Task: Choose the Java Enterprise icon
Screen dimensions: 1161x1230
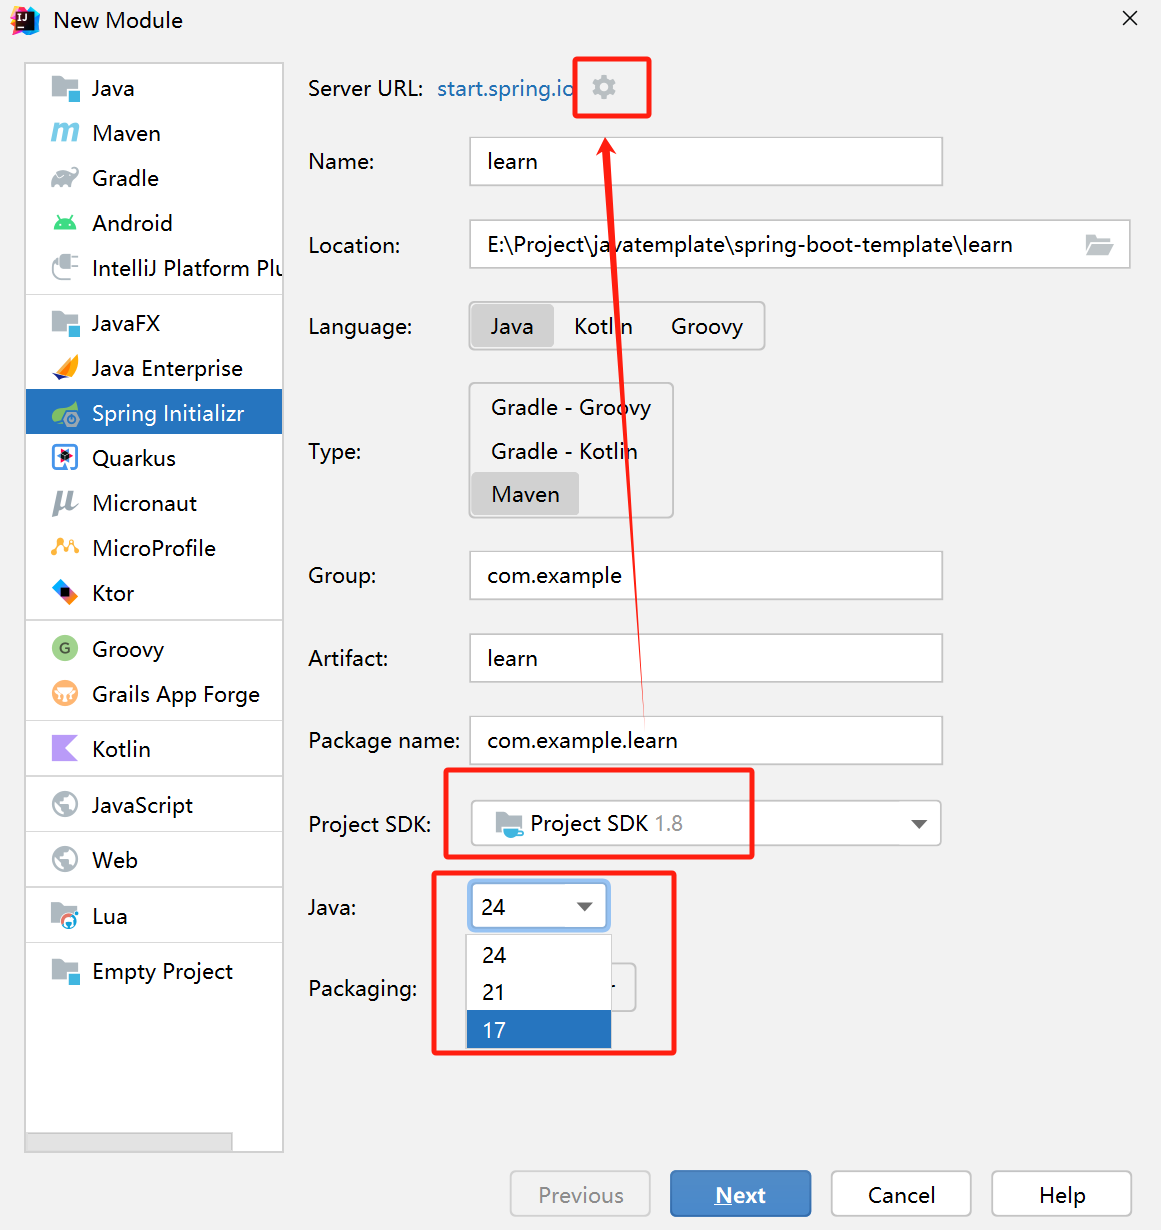Action: [x=65, y=368]
